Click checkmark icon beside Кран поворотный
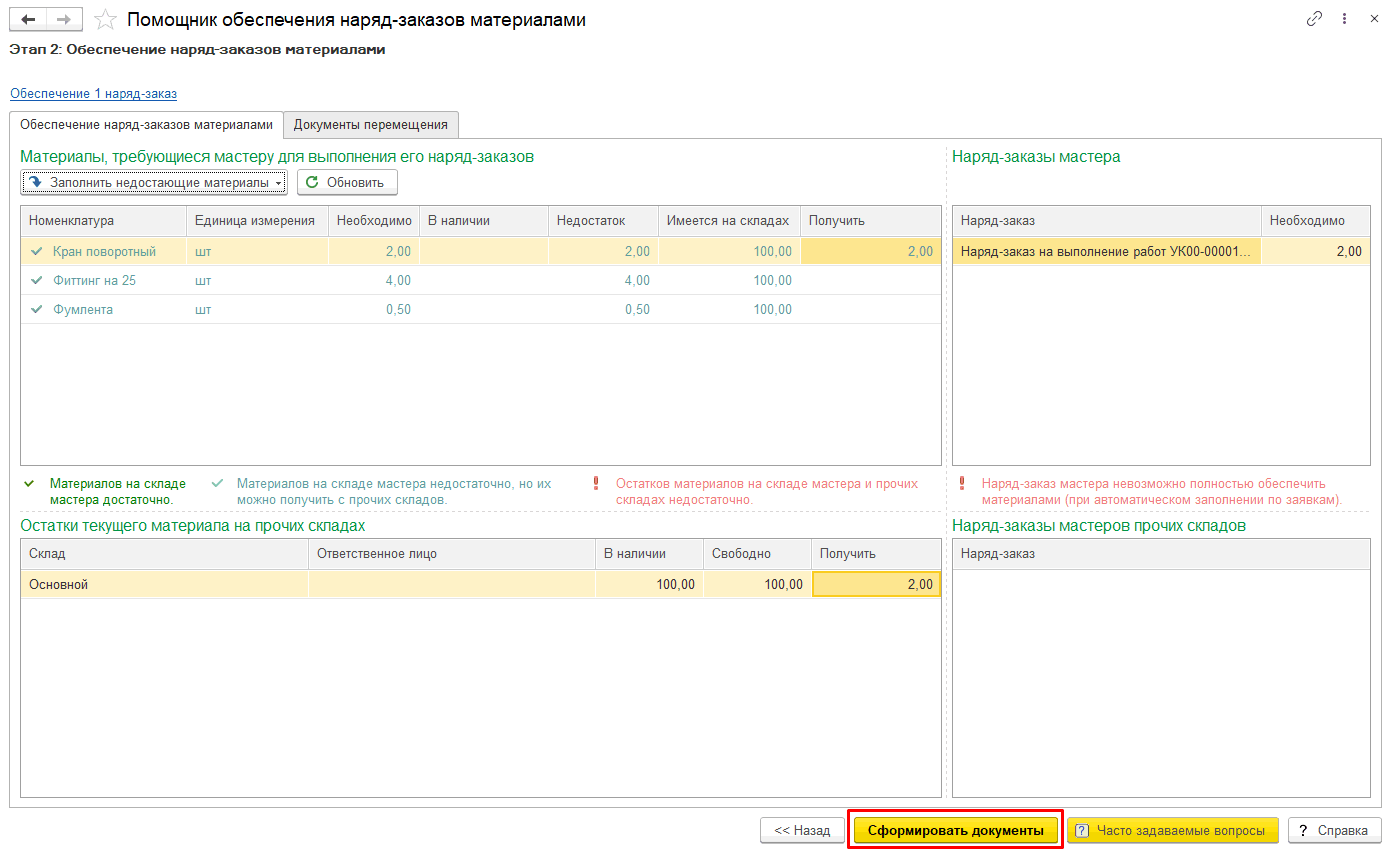The width and height of the screenshot is (1396, 851). coord(37,251)
